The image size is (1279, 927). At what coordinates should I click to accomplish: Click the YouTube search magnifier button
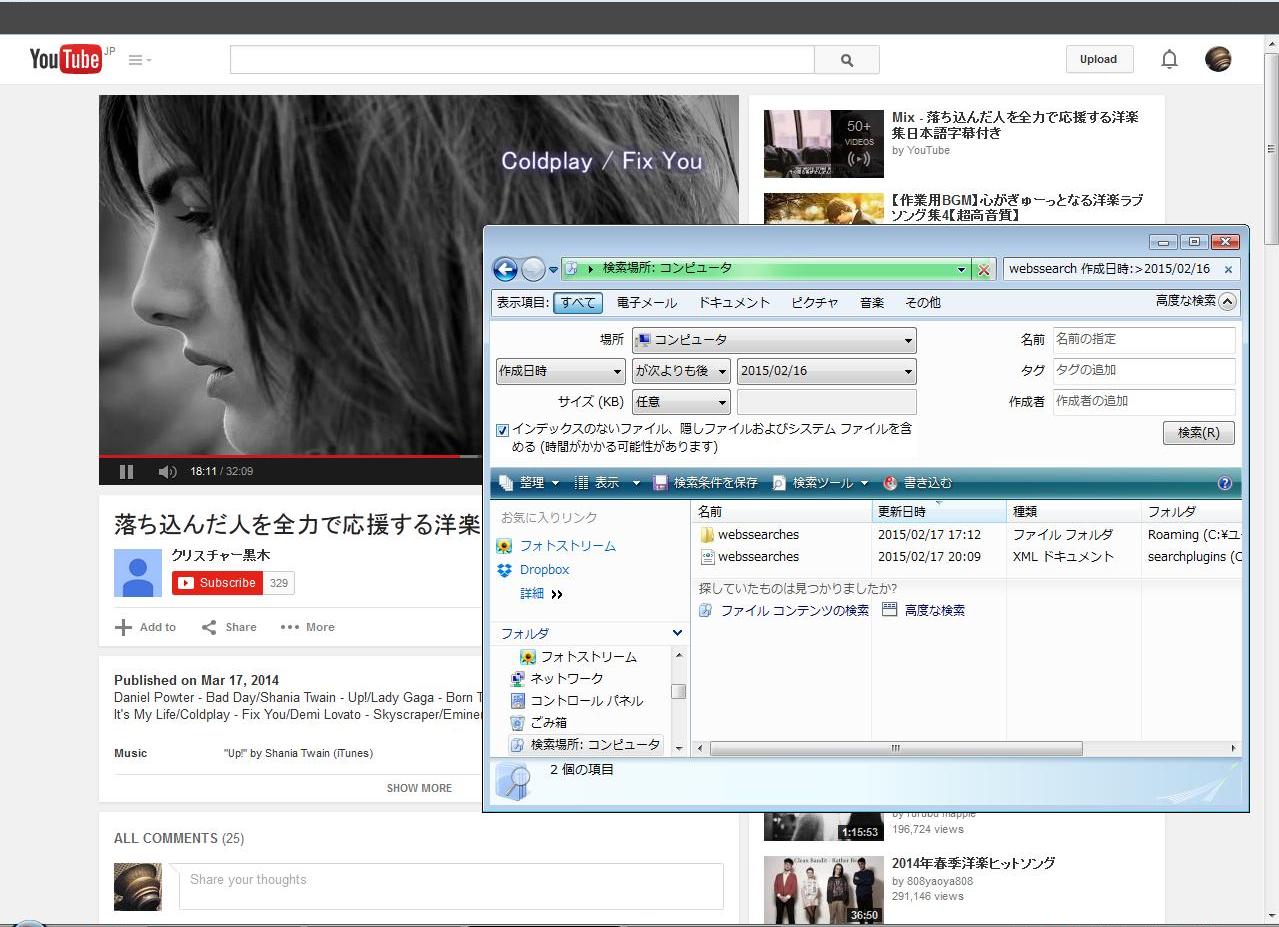[x=847, y=60]
